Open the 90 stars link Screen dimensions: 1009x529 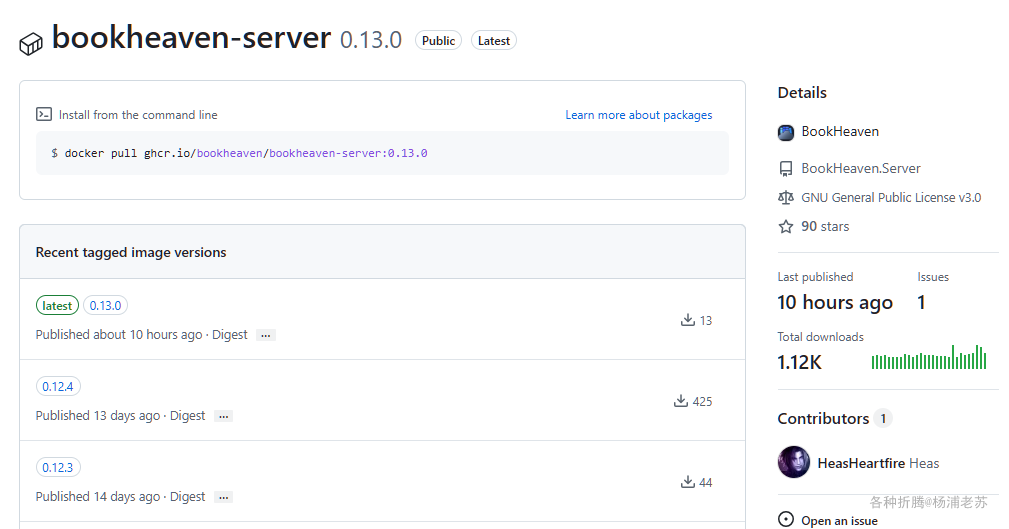coord(825,227)
